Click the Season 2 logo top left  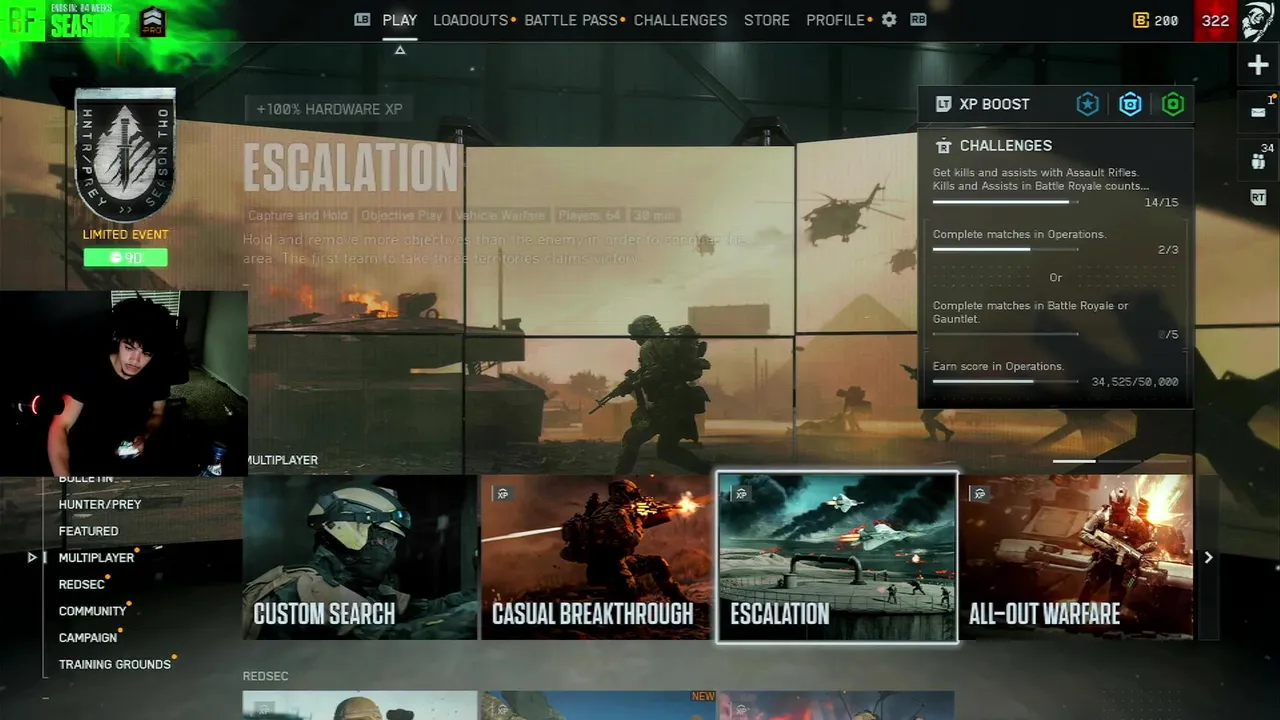[90, 26]
